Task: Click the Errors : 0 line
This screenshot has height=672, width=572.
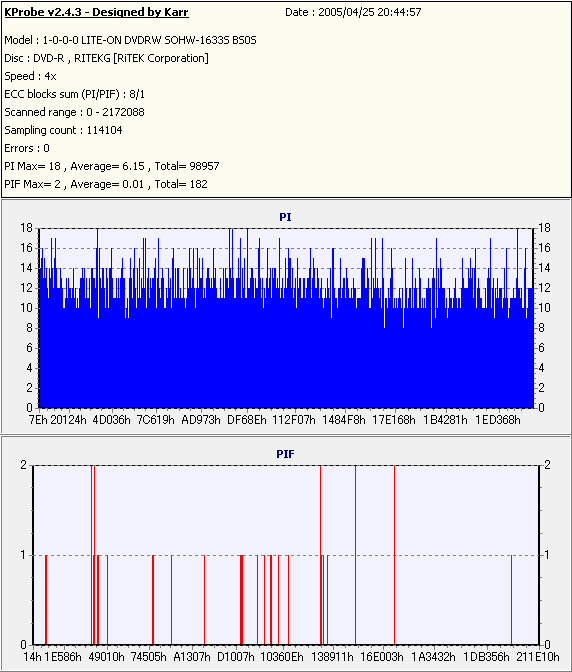Action: pos(27,148)
